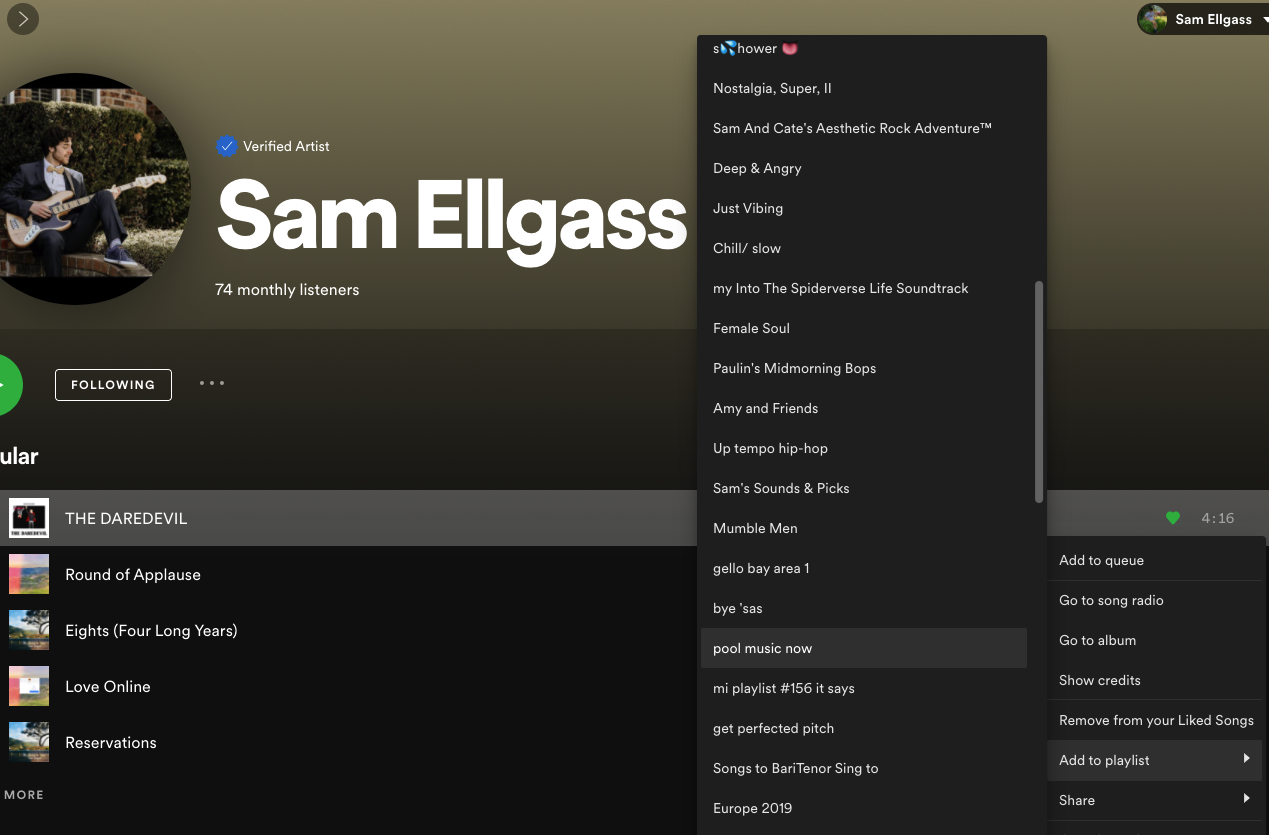Click the forward navigation arrow icon
The width and height of the screenshot is (1269, 835).
pos(22,19)
